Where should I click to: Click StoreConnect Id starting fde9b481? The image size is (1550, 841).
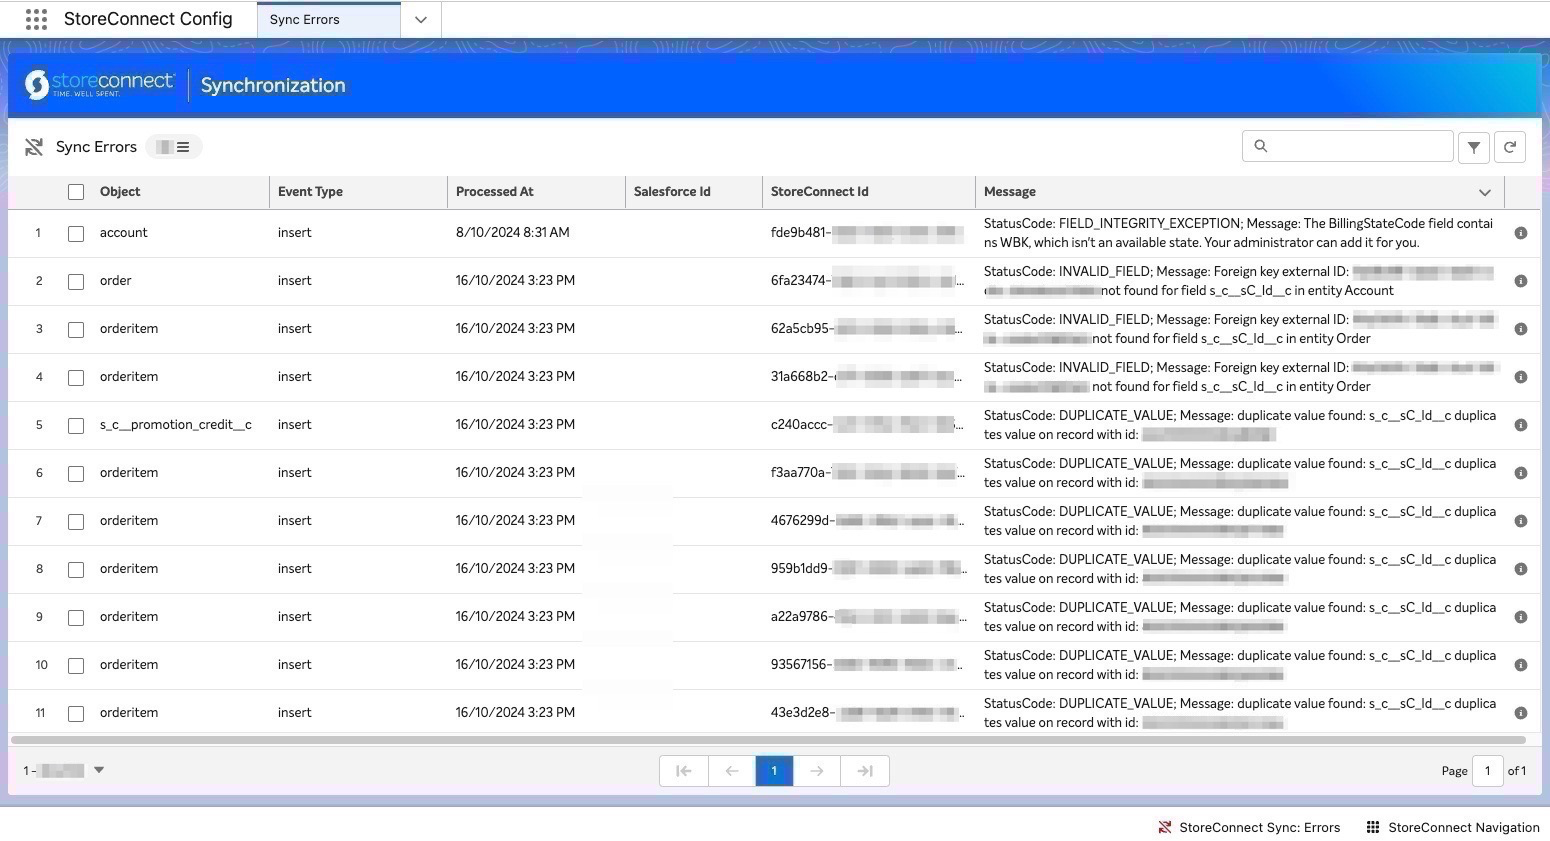coord(867,233)
